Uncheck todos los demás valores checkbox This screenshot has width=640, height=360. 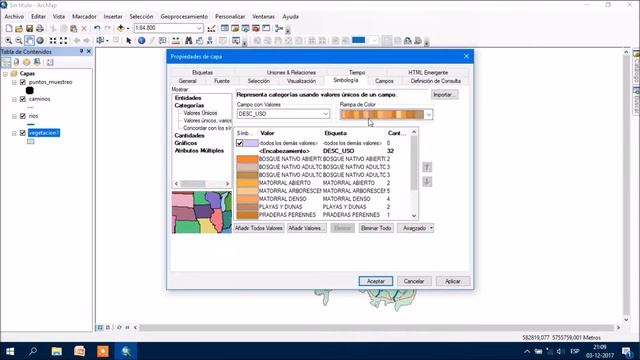point(240,143)
